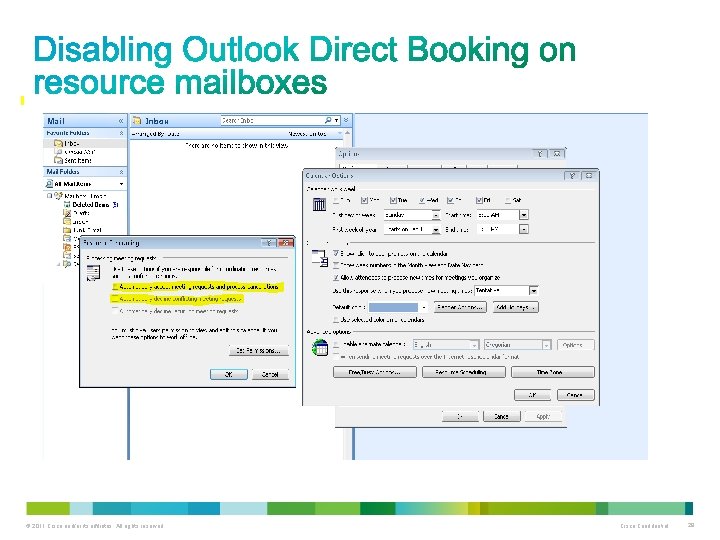This screenshot has width=720, height=540.
Task: Enable automatically accept meeting requests checkbox
Action: tap(115, 287)
